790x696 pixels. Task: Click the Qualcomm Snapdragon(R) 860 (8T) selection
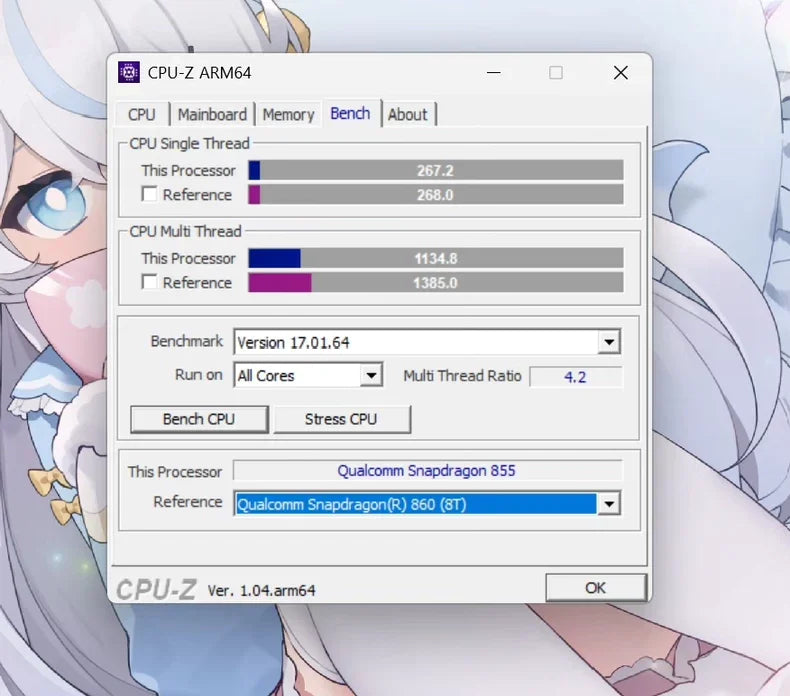(416, 504)
